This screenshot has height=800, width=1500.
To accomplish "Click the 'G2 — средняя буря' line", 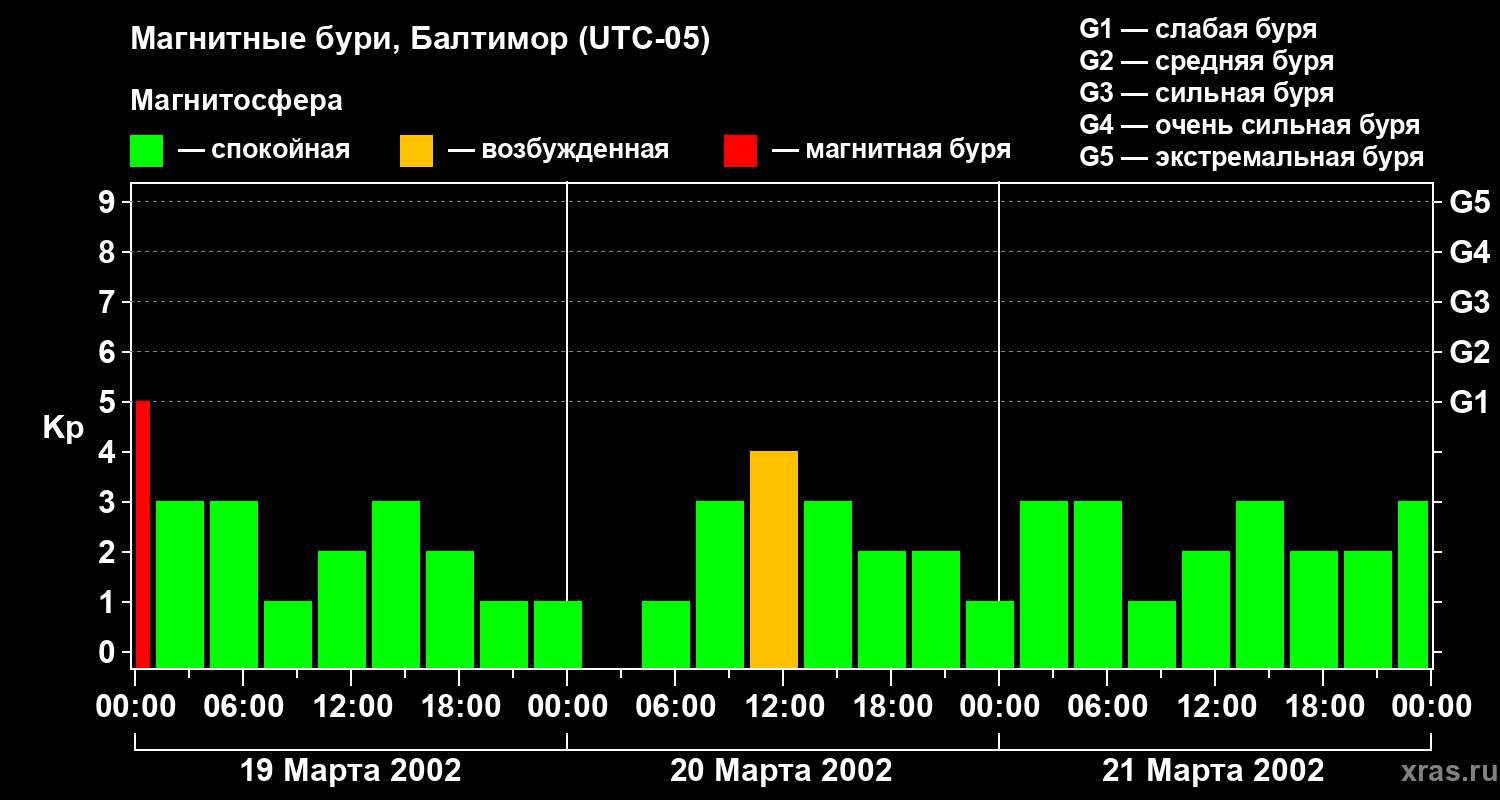I will pos(1206,61).
